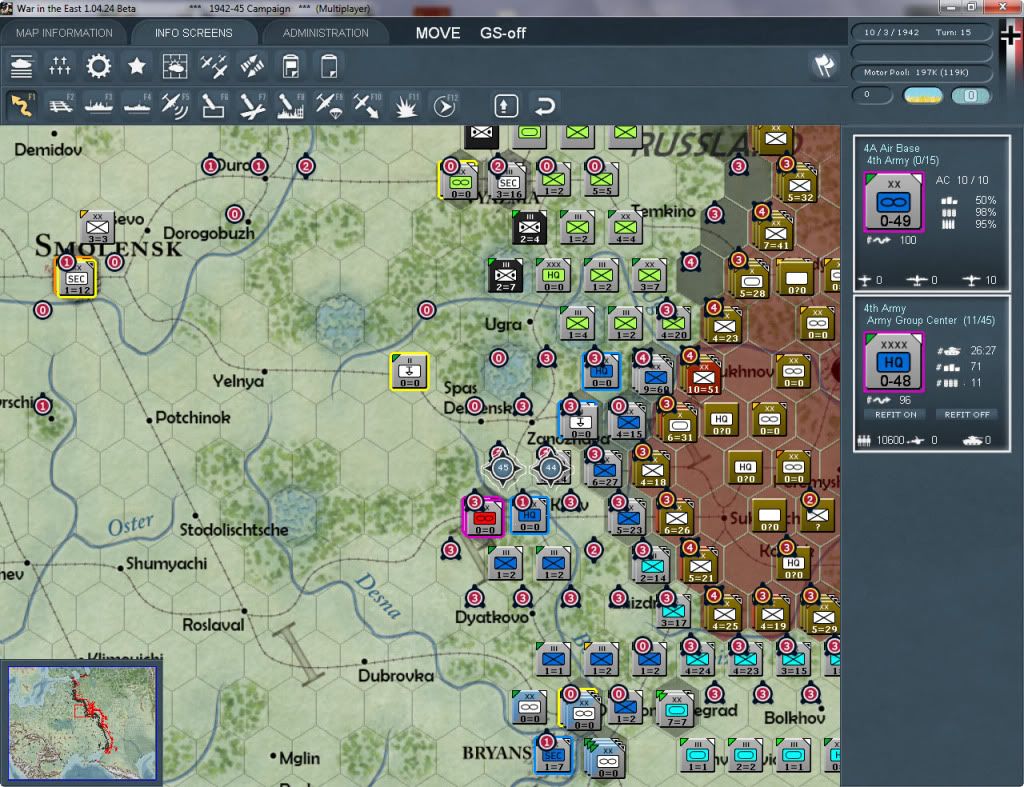Click the opposing striped arrows icon
The image size is (1024, 787).
(x=252, y=66)
